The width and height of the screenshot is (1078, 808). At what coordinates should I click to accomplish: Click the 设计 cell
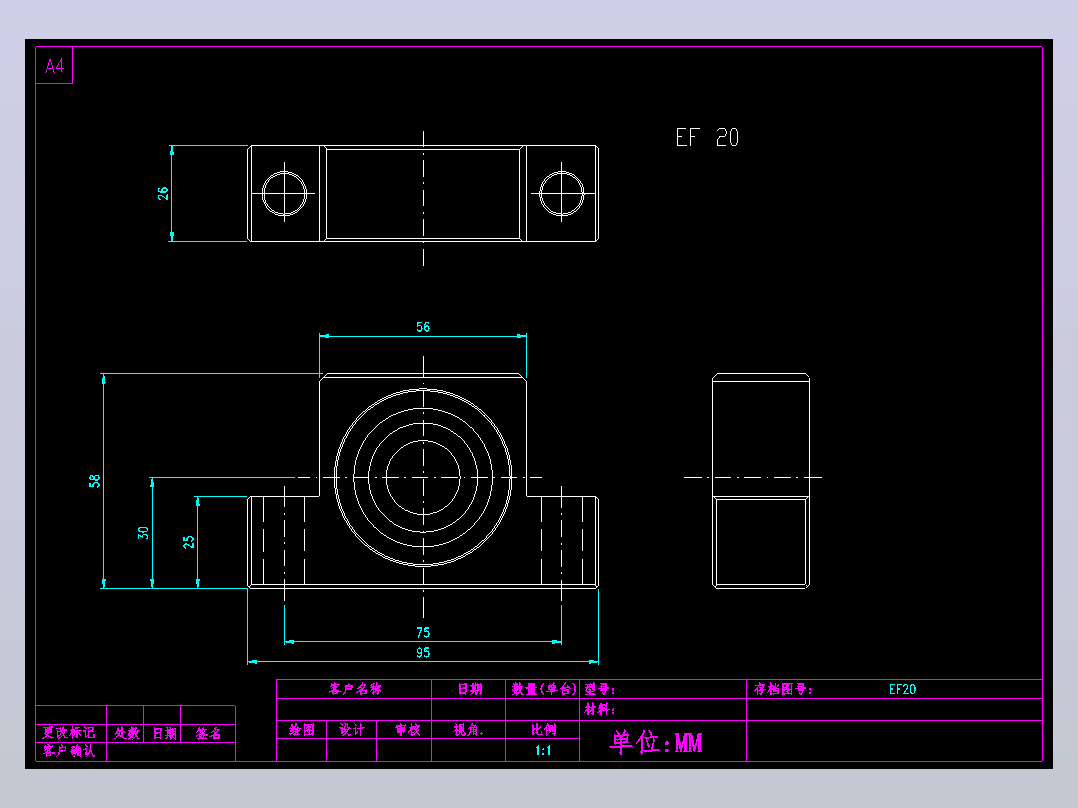(352, 730)
